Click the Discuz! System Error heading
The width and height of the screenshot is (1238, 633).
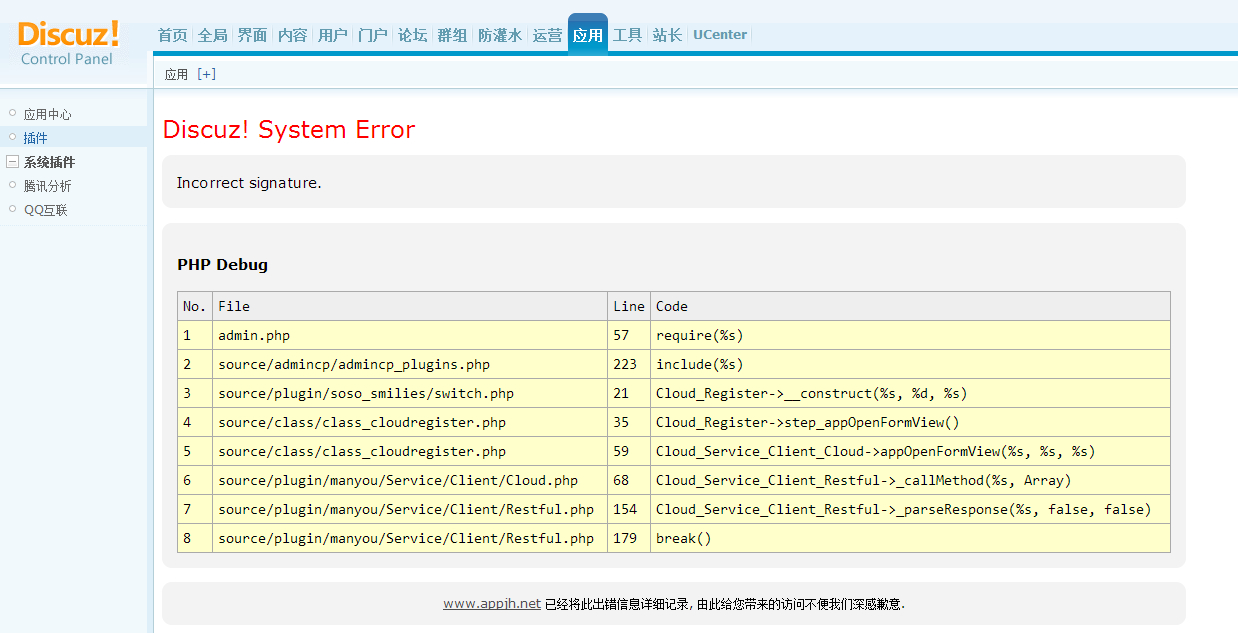[289, 130]
